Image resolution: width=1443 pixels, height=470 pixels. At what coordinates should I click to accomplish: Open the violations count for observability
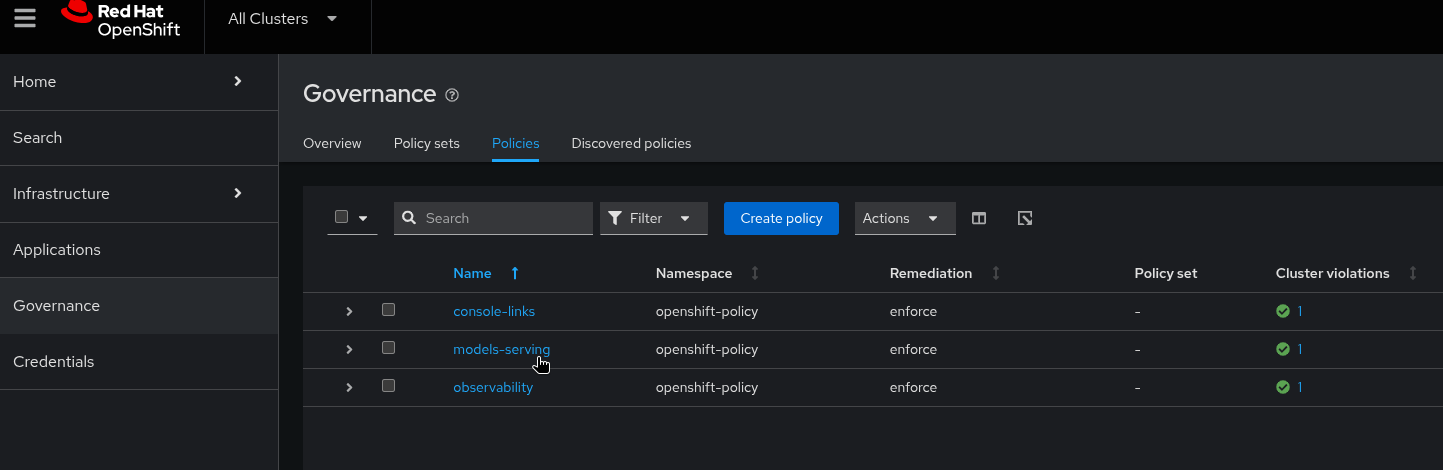point(1300,387)
